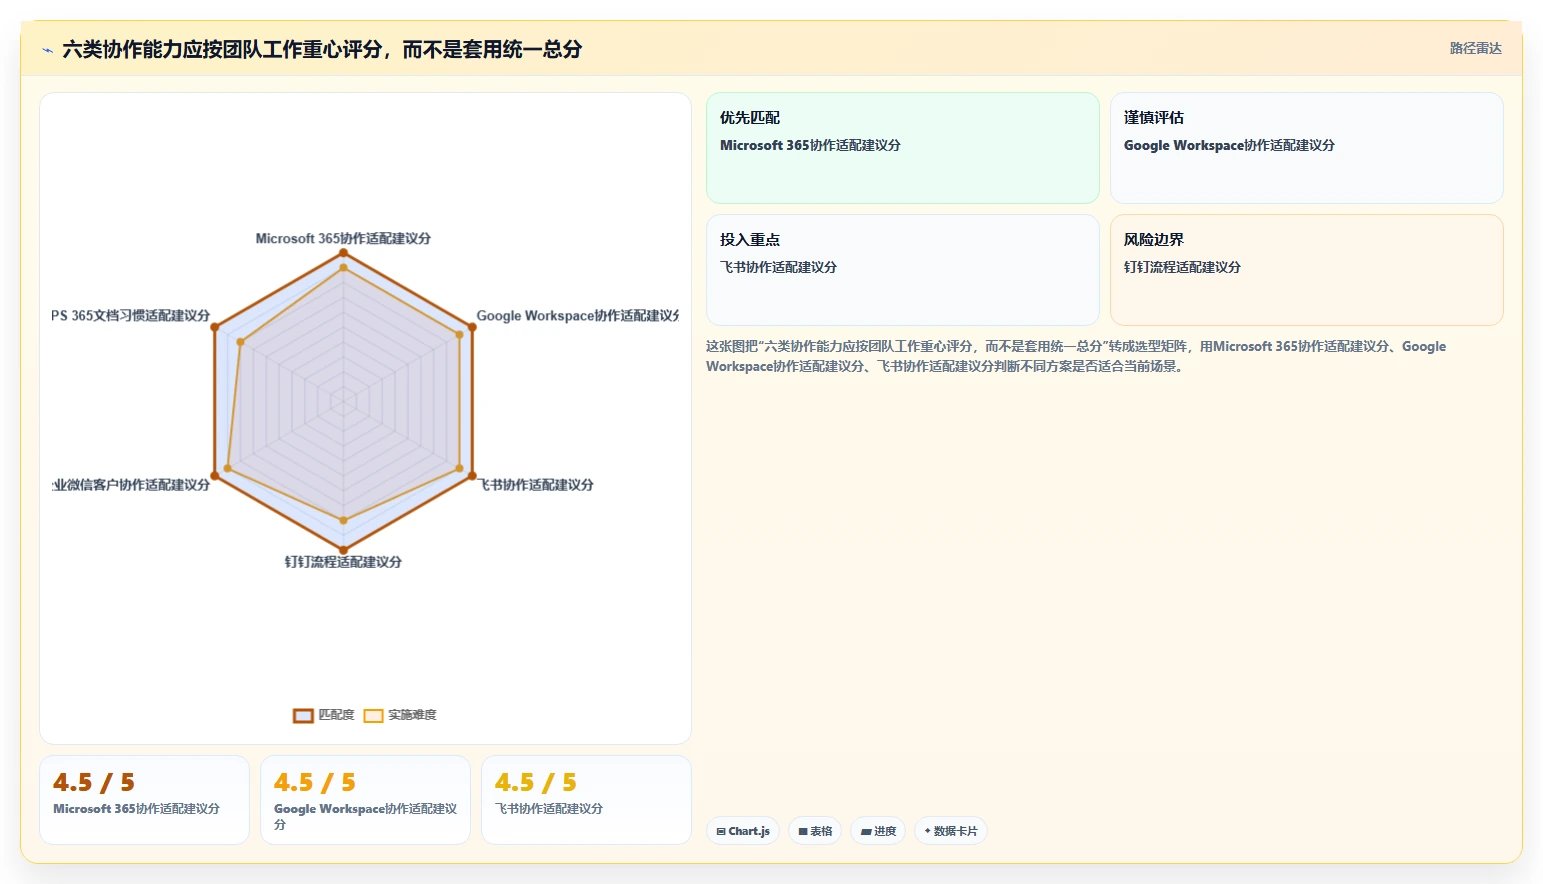Click the 微信客户协作适配建议分 radar axis label
The height and width of the screenshot is (884, 1543).
pyautogui.click(x=131, y=485)
